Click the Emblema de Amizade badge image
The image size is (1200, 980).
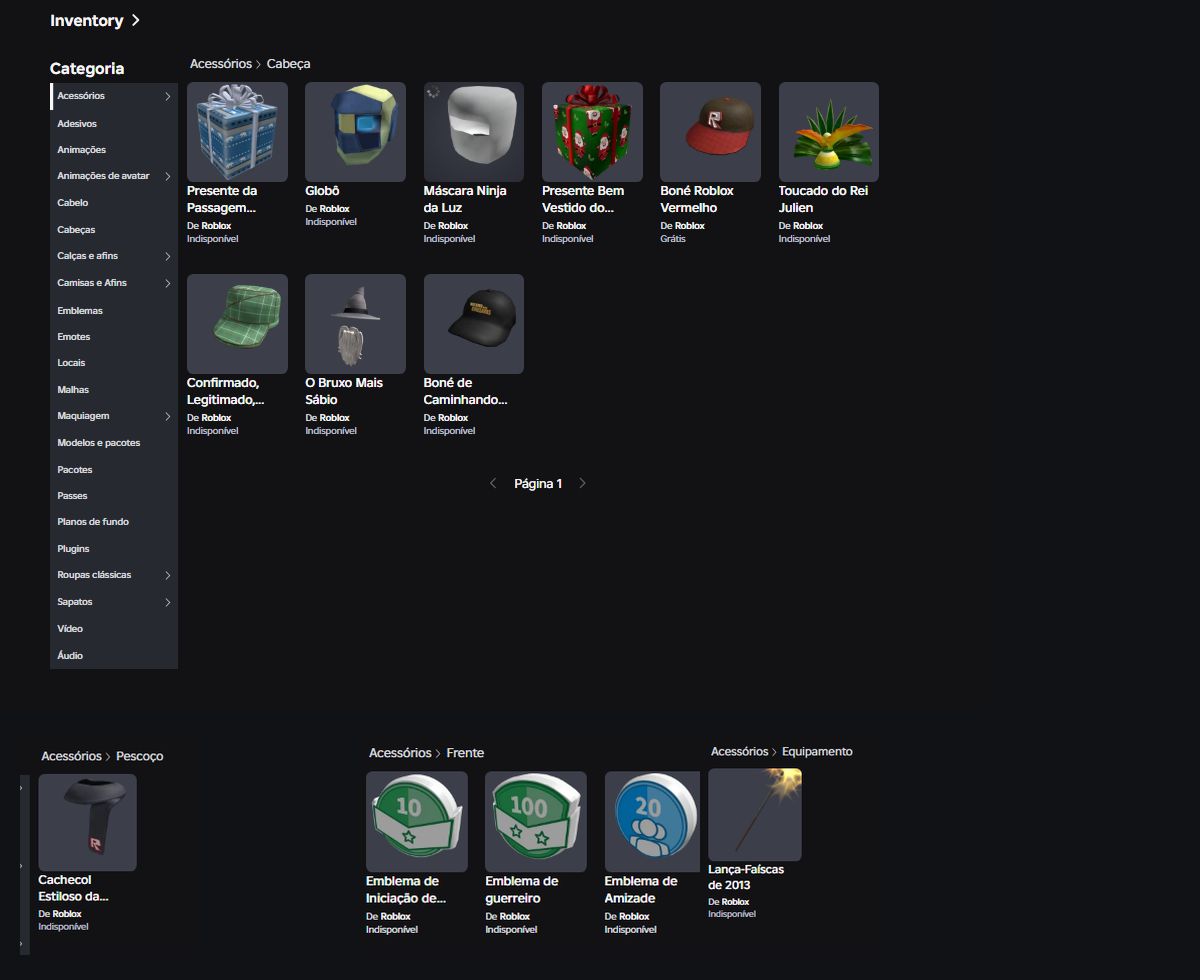[652, 822]
